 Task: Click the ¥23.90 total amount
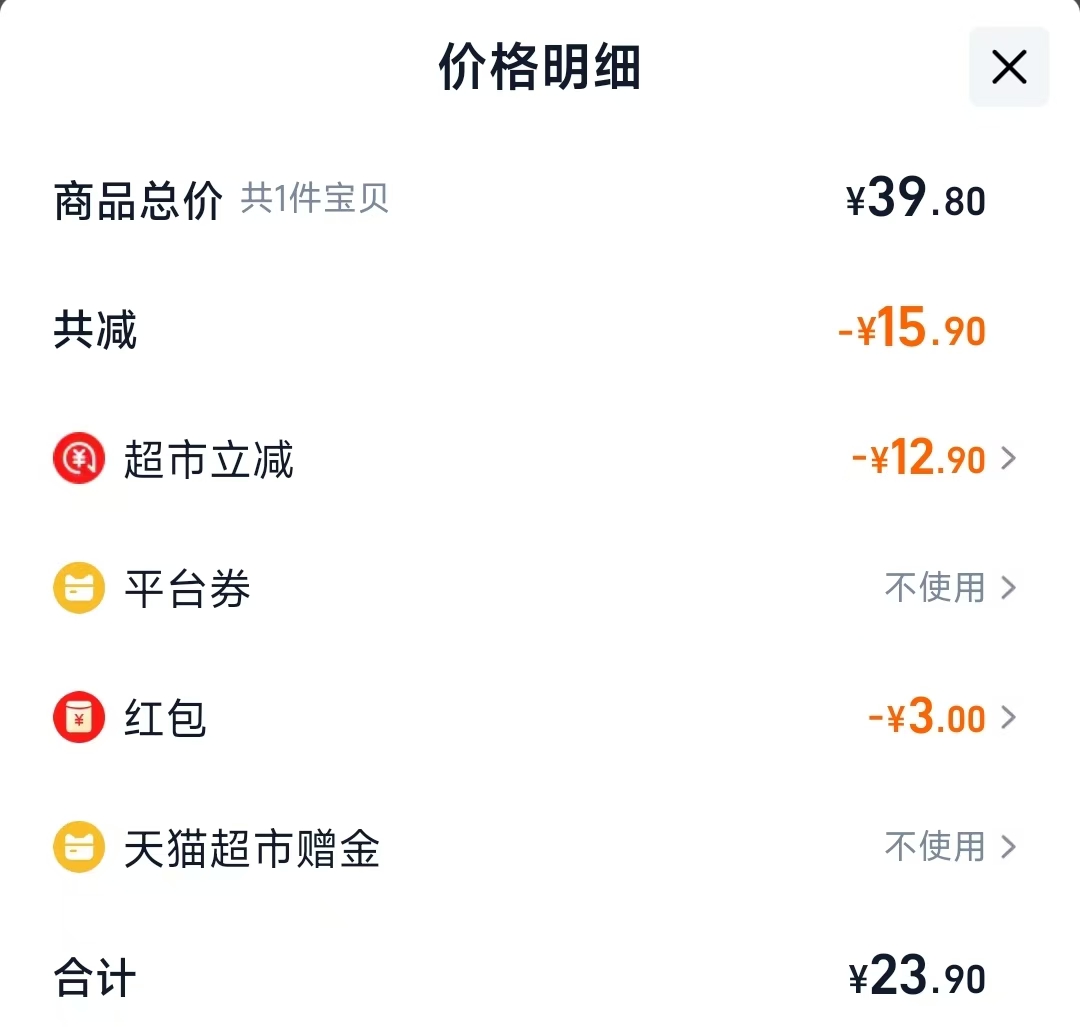click(917, 976)
